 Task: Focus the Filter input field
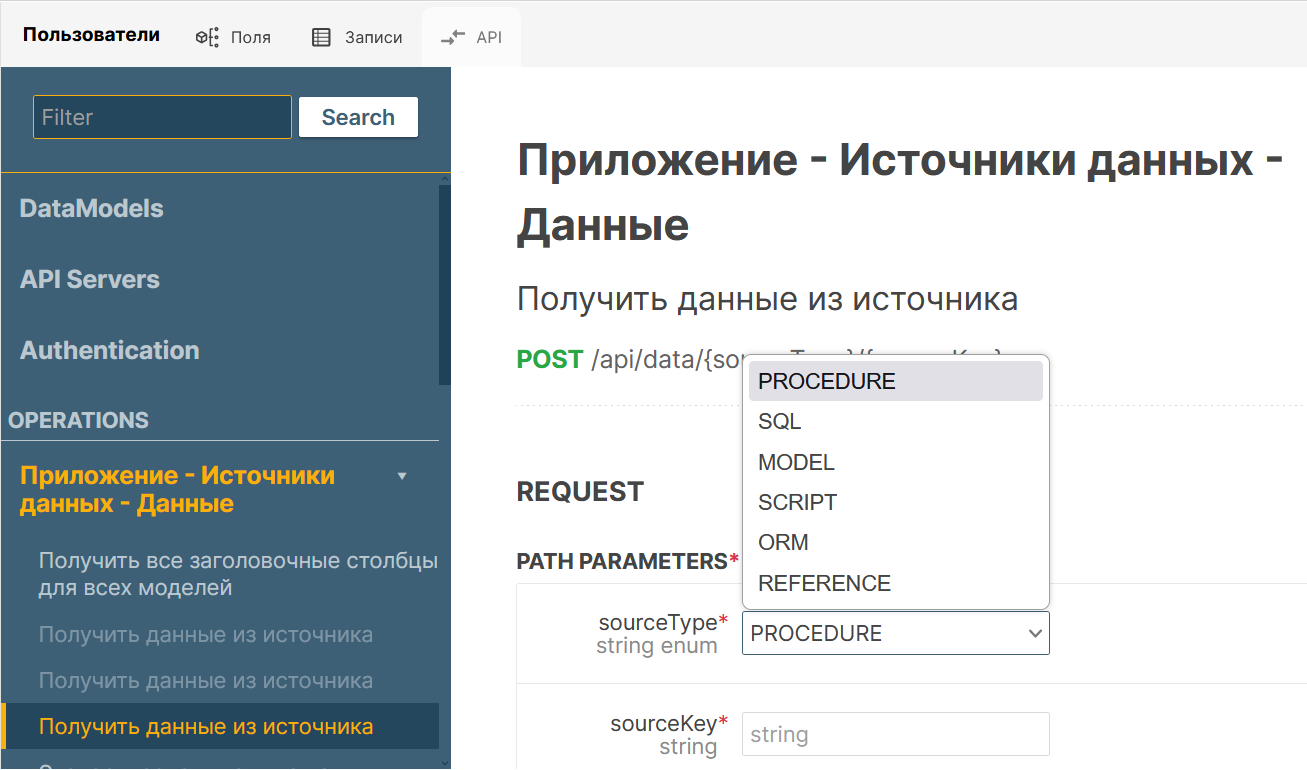162,117
